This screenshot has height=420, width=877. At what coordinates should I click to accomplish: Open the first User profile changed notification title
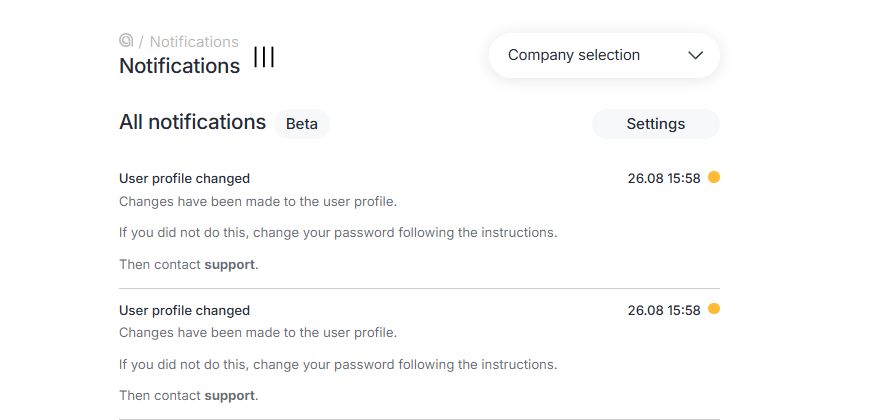tap(184, 179)
